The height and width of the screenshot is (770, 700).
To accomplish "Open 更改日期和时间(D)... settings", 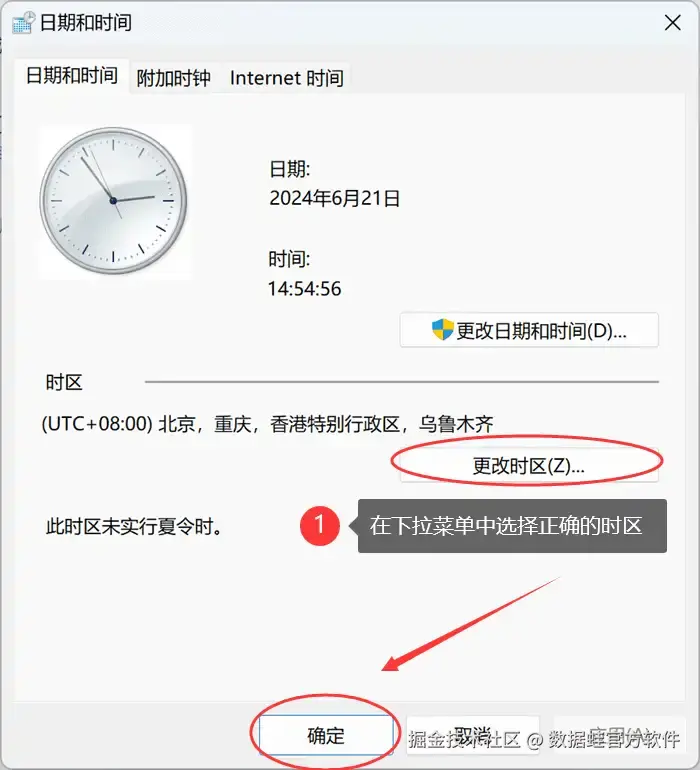I will click(529, 330).
